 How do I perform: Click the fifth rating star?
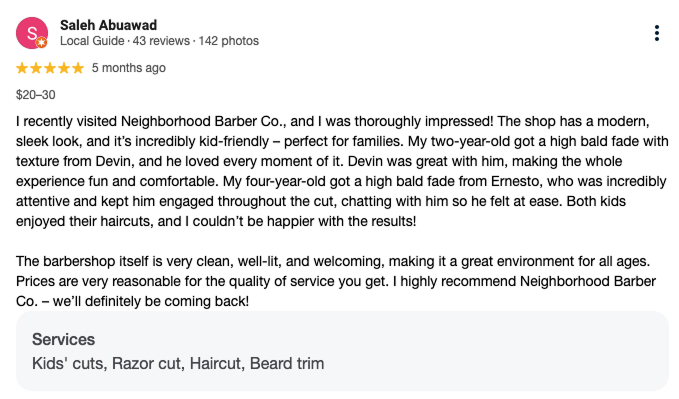click(x=78, y=68)
